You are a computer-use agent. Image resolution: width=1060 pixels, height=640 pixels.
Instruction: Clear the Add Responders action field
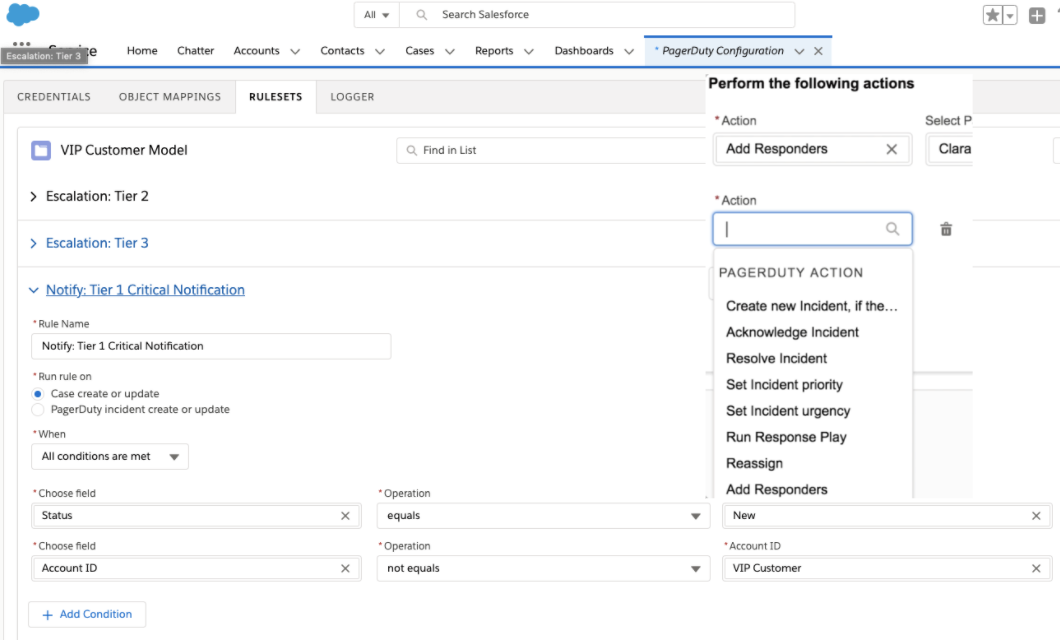892,149
